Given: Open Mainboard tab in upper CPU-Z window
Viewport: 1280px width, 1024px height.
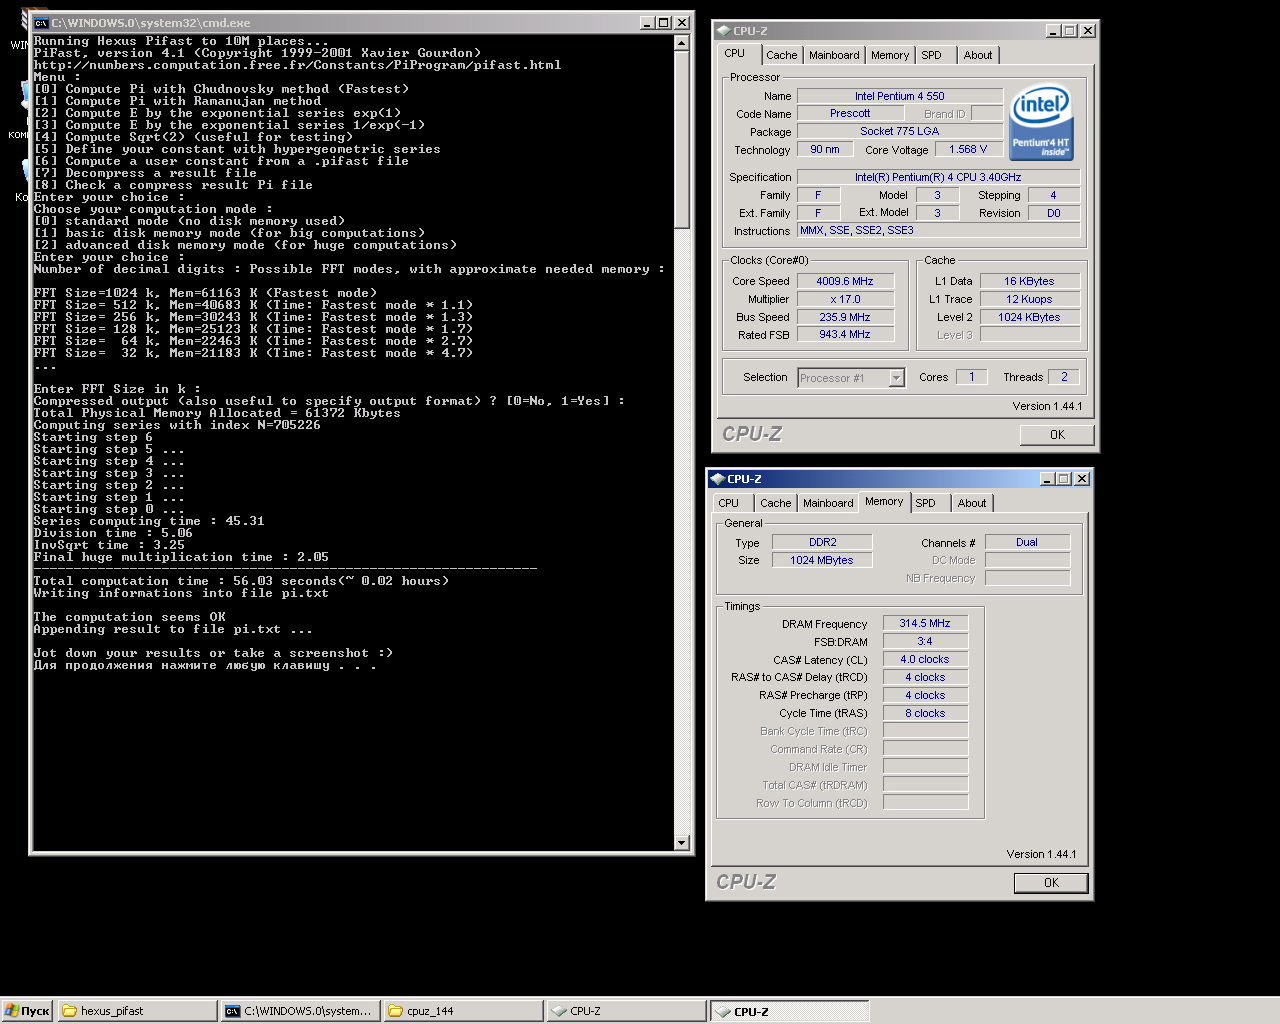Looking at the screenshot, I should coord(834,56).
